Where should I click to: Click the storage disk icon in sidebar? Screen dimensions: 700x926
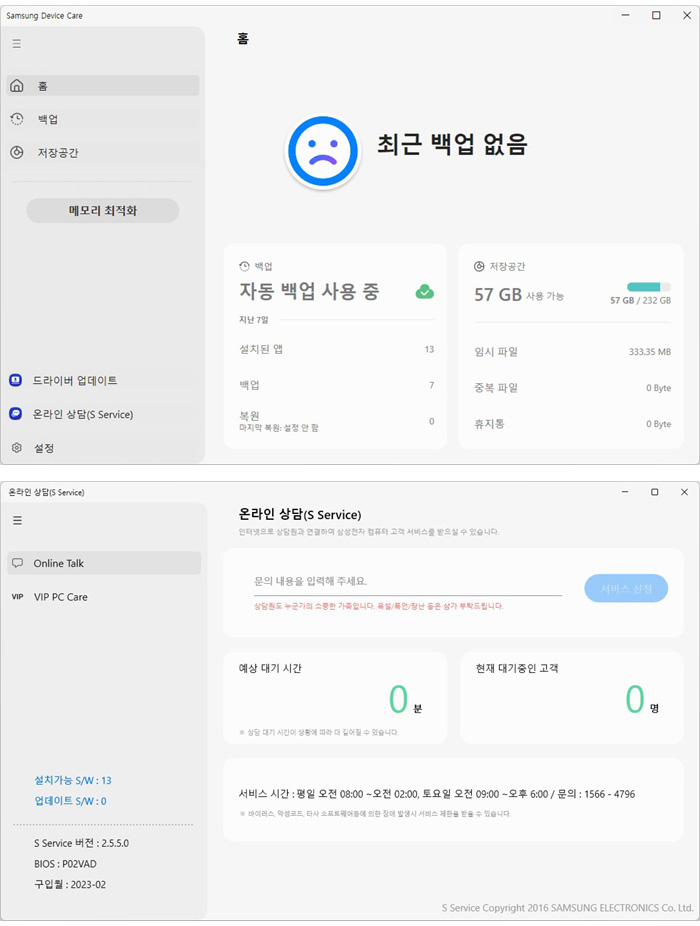coord(17,153)
